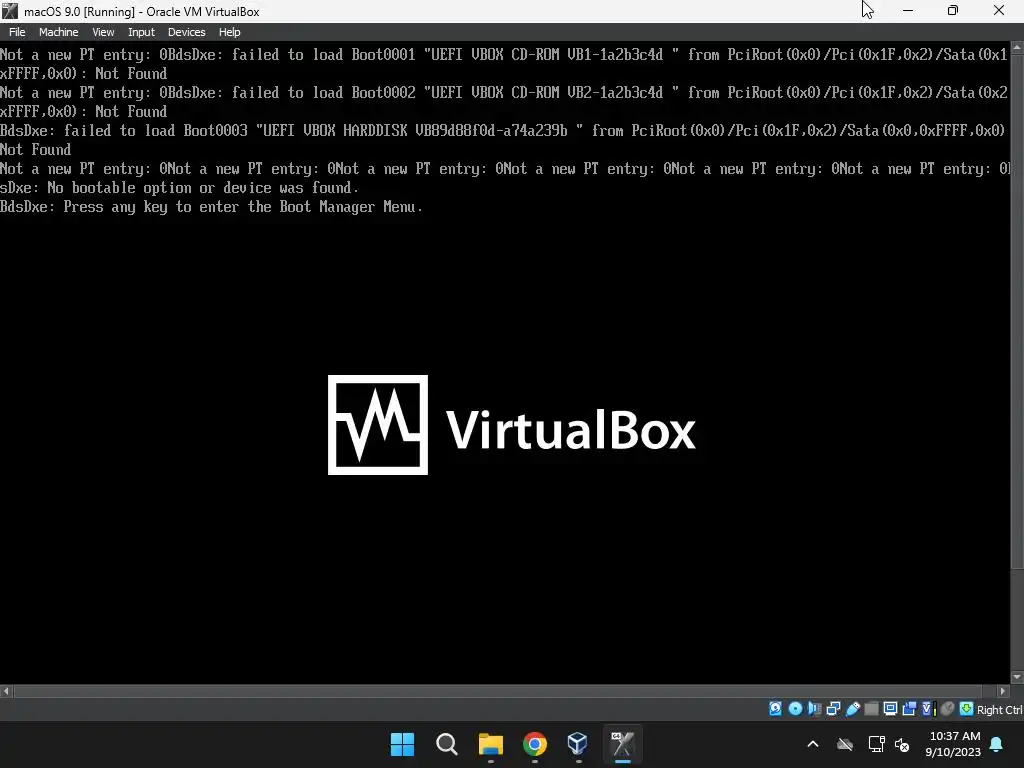Viewport: 1024px width, 768px height.
Task: Click the optical disc indicator icon
Action: [x=795, y=709]
